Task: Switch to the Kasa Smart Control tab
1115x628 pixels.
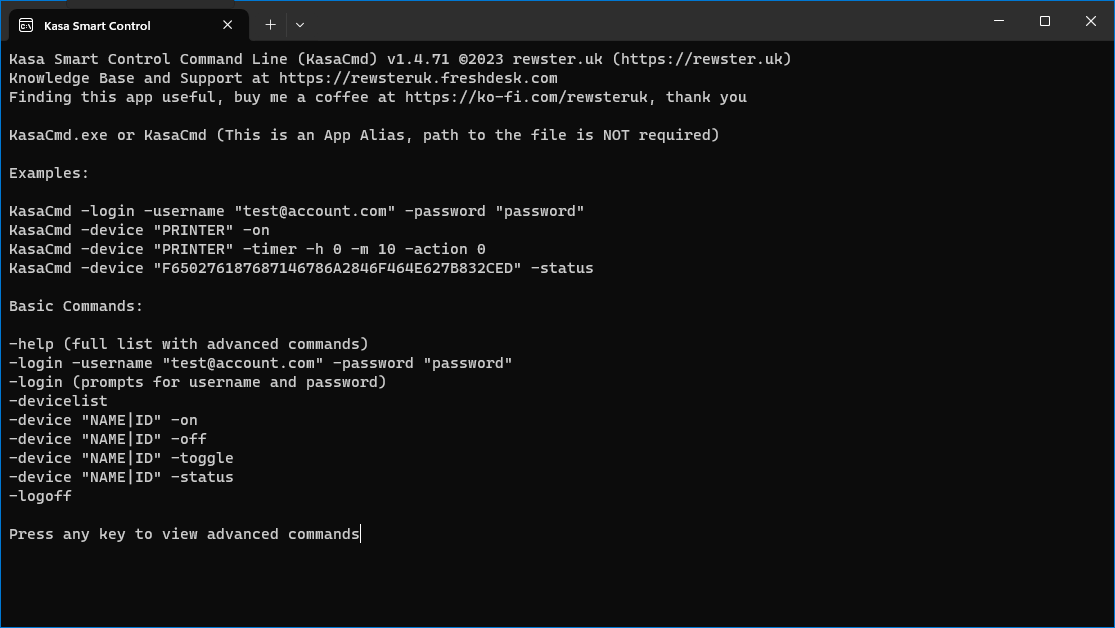Action: point(100,25)
